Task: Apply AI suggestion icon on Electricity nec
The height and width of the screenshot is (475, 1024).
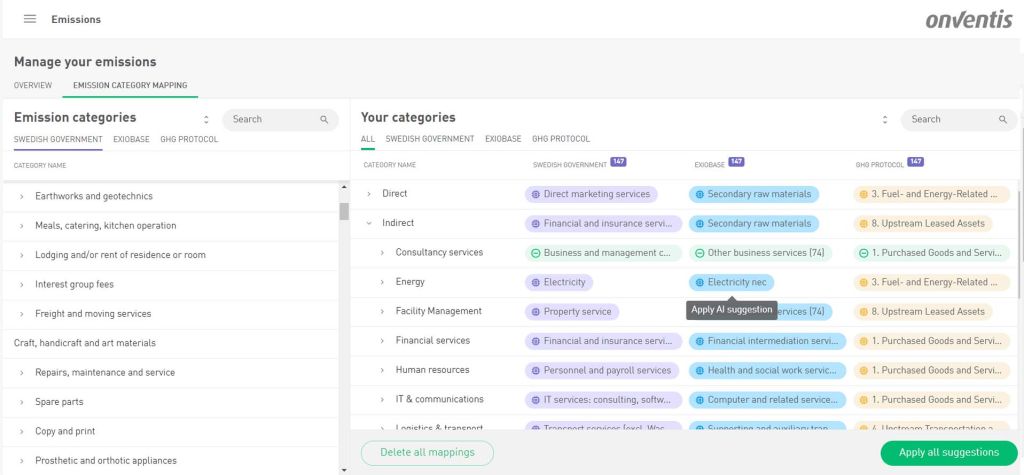Action: [699, 283]
